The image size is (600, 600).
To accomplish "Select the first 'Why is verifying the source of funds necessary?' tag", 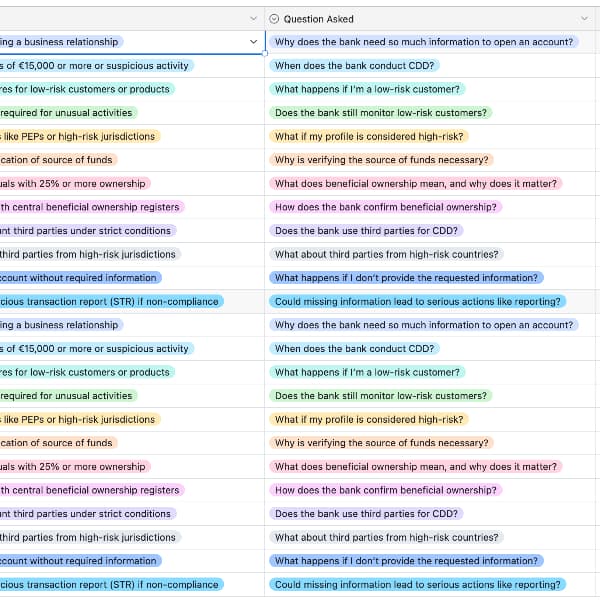I will click(382, 160).
